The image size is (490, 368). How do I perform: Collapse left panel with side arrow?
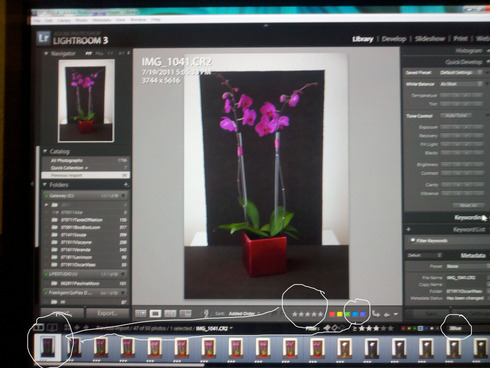click(x=32, y=184)
